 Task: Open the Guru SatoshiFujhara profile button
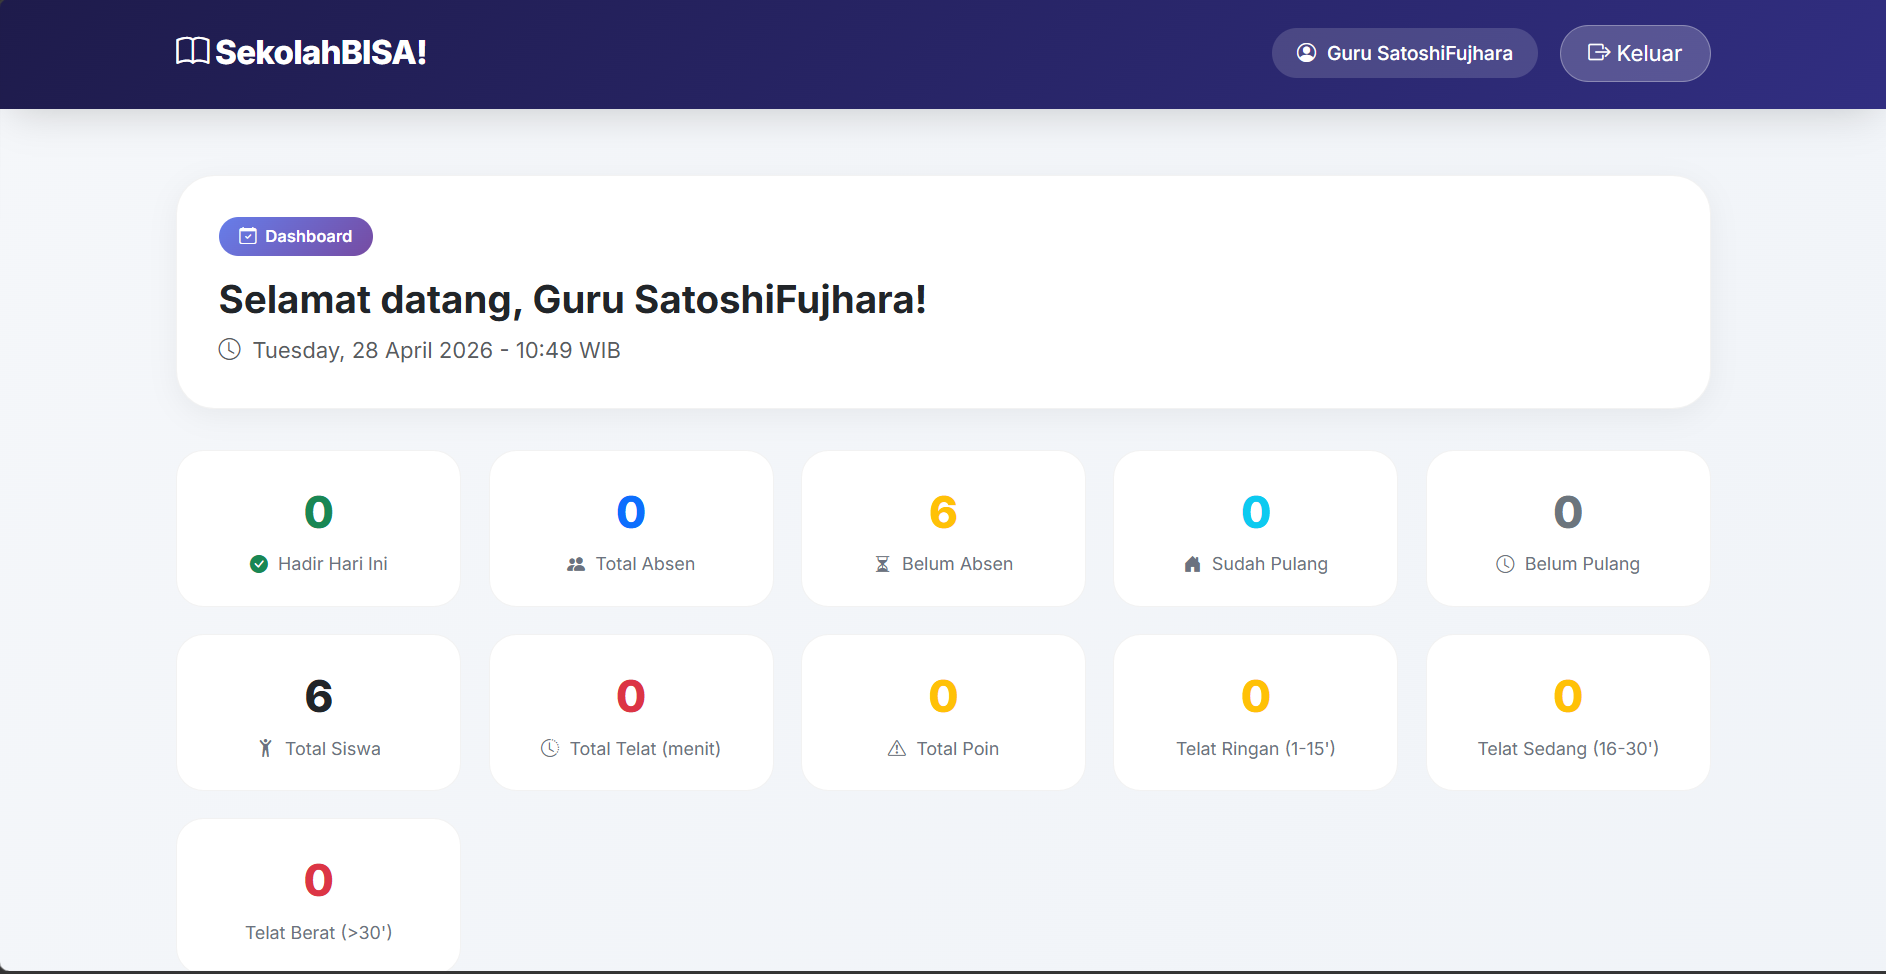1404,53
